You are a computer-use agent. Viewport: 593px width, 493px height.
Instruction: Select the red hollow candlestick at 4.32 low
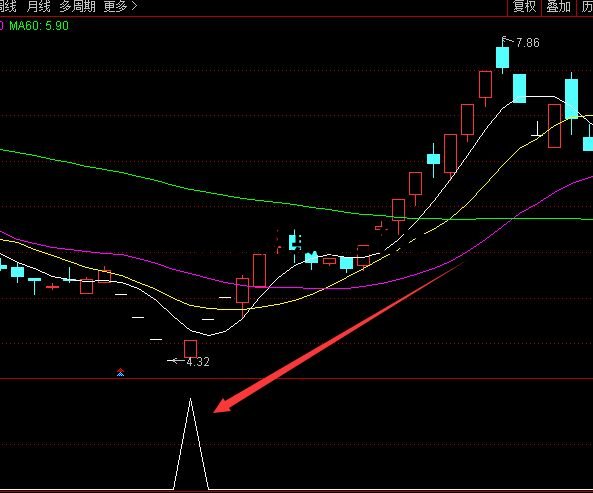coord(191,349)
